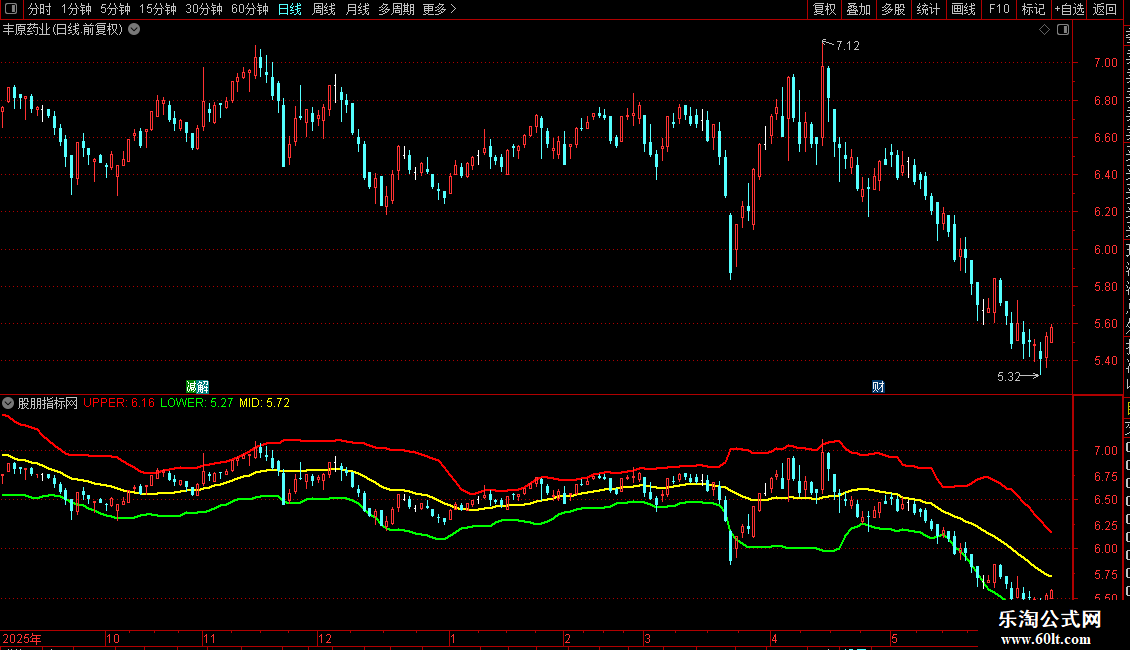
Task: Select the 1分钟 period
Action: pos(76,9)
